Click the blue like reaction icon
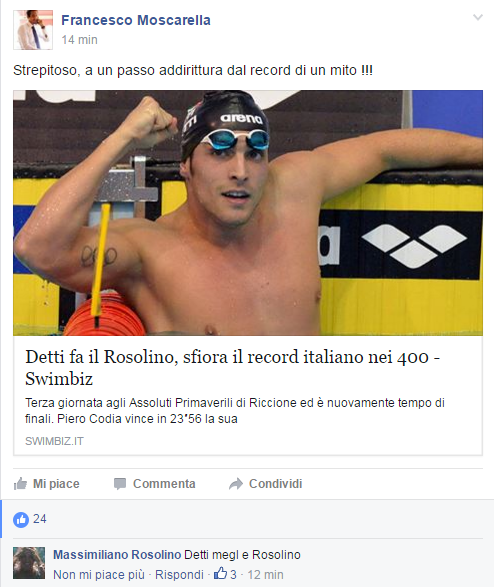494x587 pixels. pos(21,520)
